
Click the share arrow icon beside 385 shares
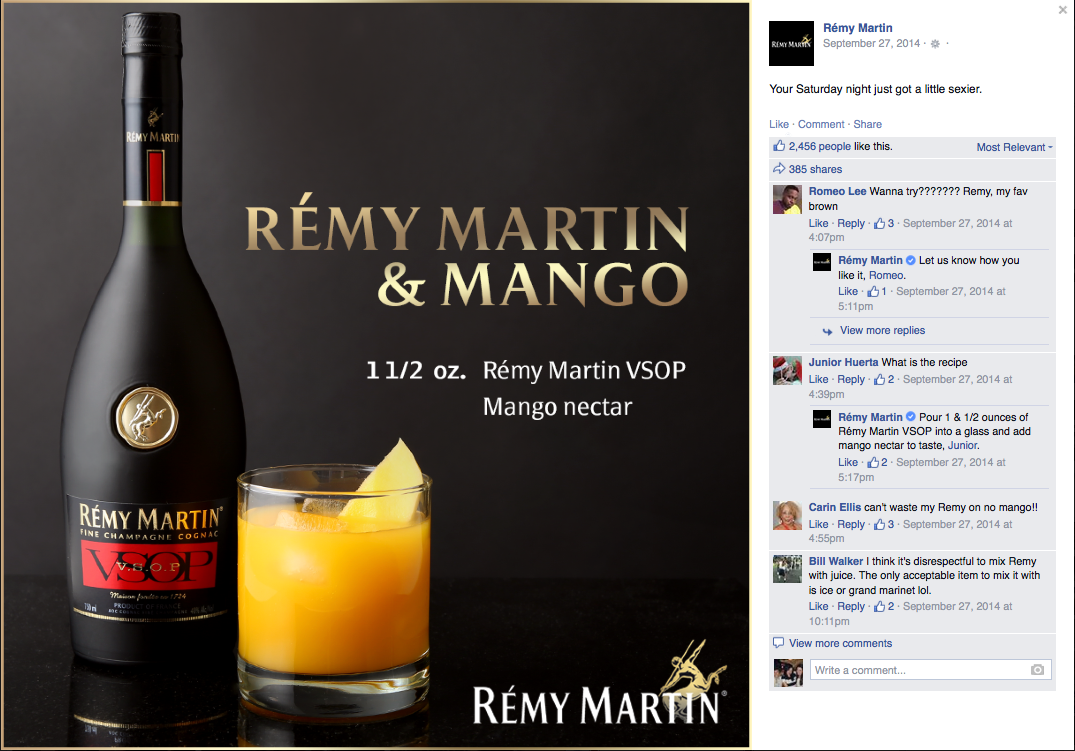(x=779, y=169)
